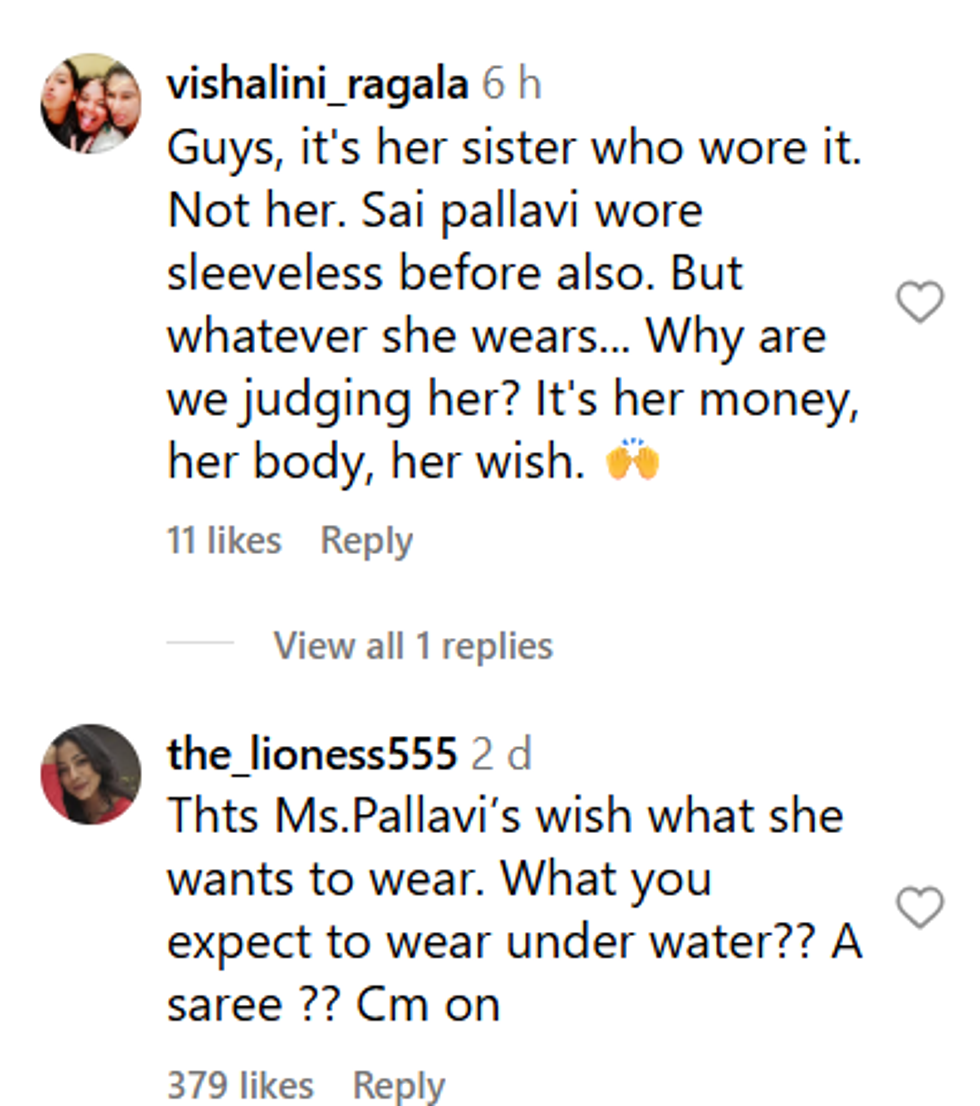Click the 6 h timestamp
Image resolution: width=980 pixels, height=1106 pixels.
tap(511, 85)
